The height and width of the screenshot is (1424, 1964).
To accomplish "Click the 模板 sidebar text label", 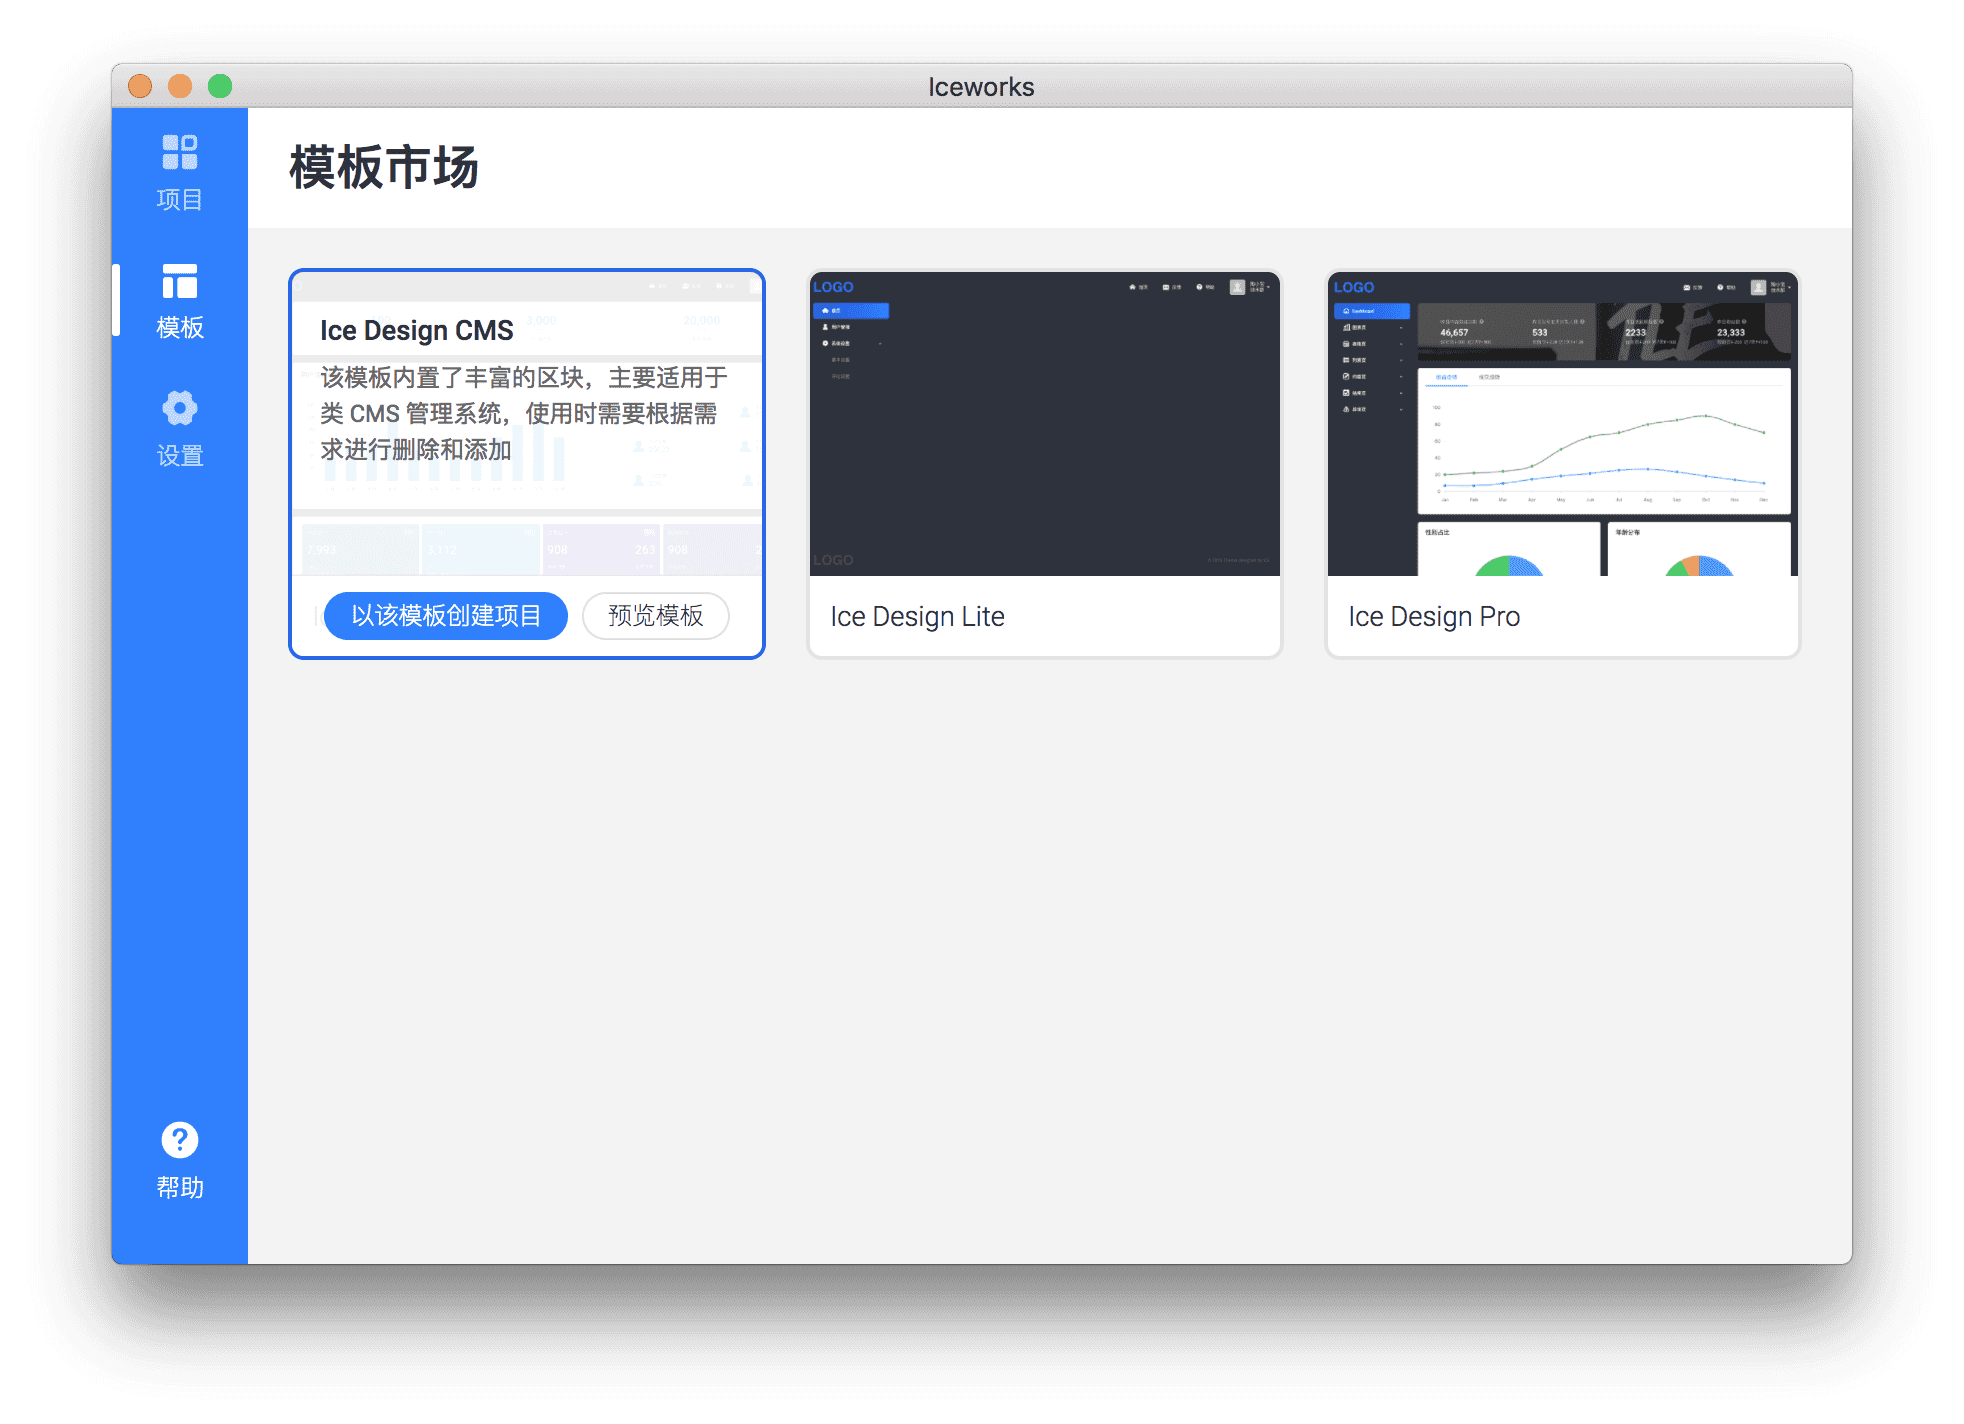I will [x=180, y=327].
